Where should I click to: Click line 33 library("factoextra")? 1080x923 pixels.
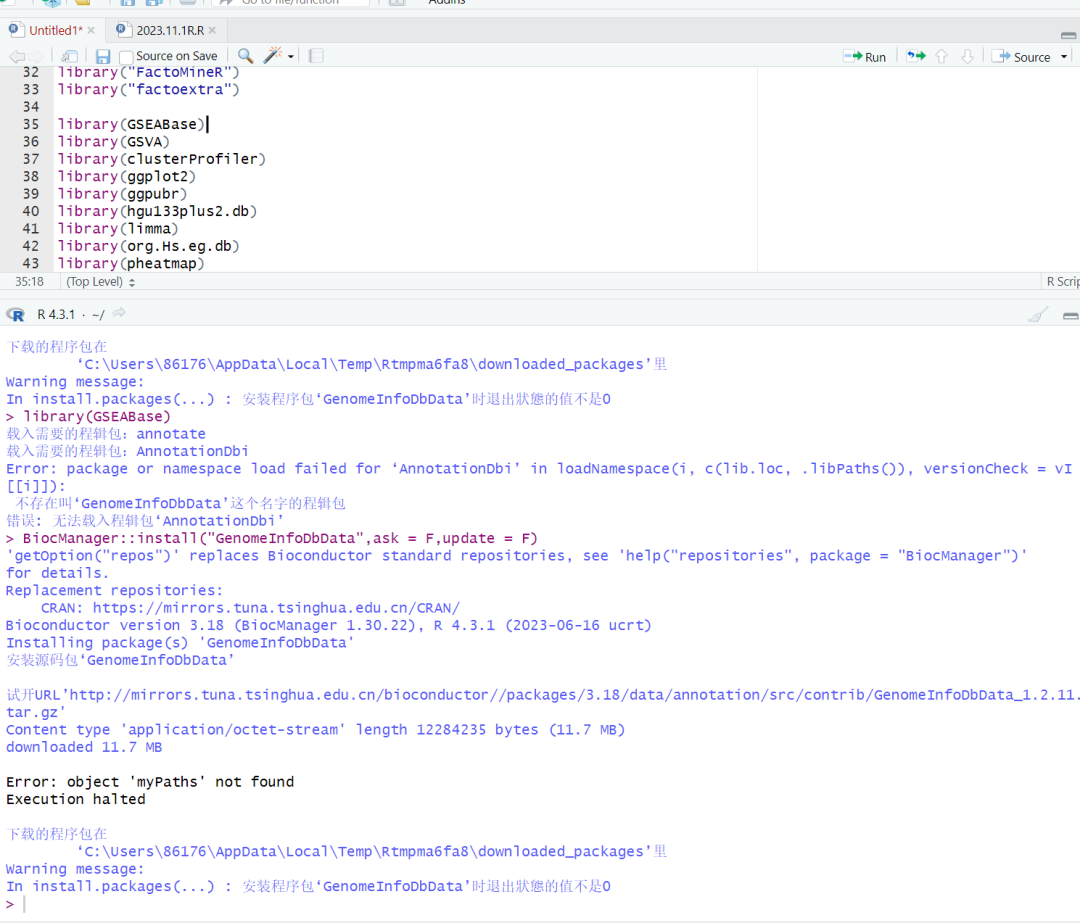[x=149, y=90]
